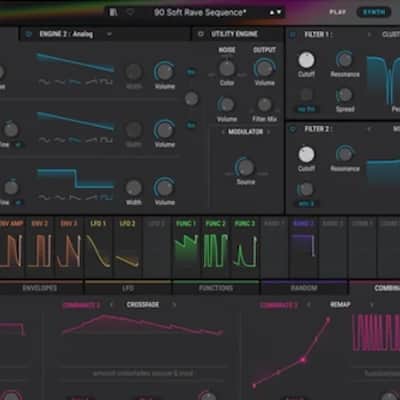
Task: Select the FUNC 3 modulation slot
Action: click(245, 247)
